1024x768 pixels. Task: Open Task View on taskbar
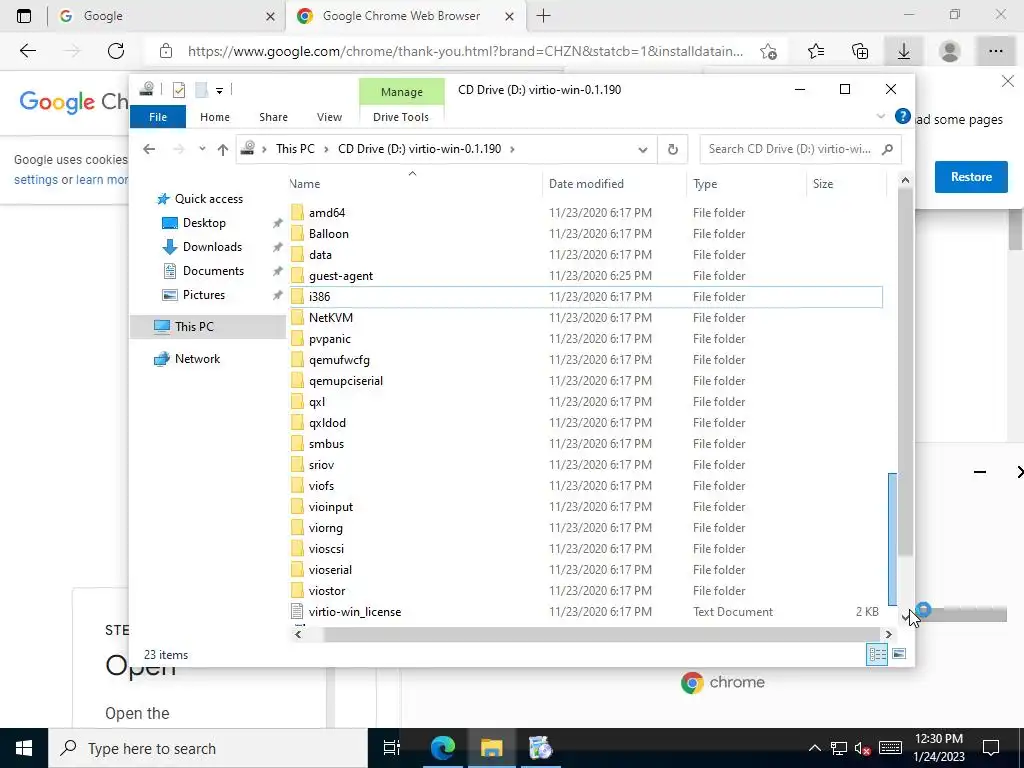(x=391, y=748)
